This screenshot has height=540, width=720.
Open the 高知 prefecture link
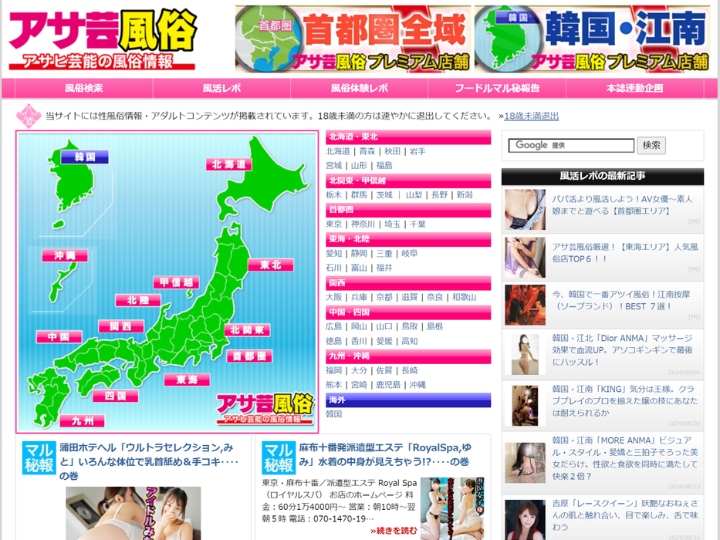pos(409,341)
